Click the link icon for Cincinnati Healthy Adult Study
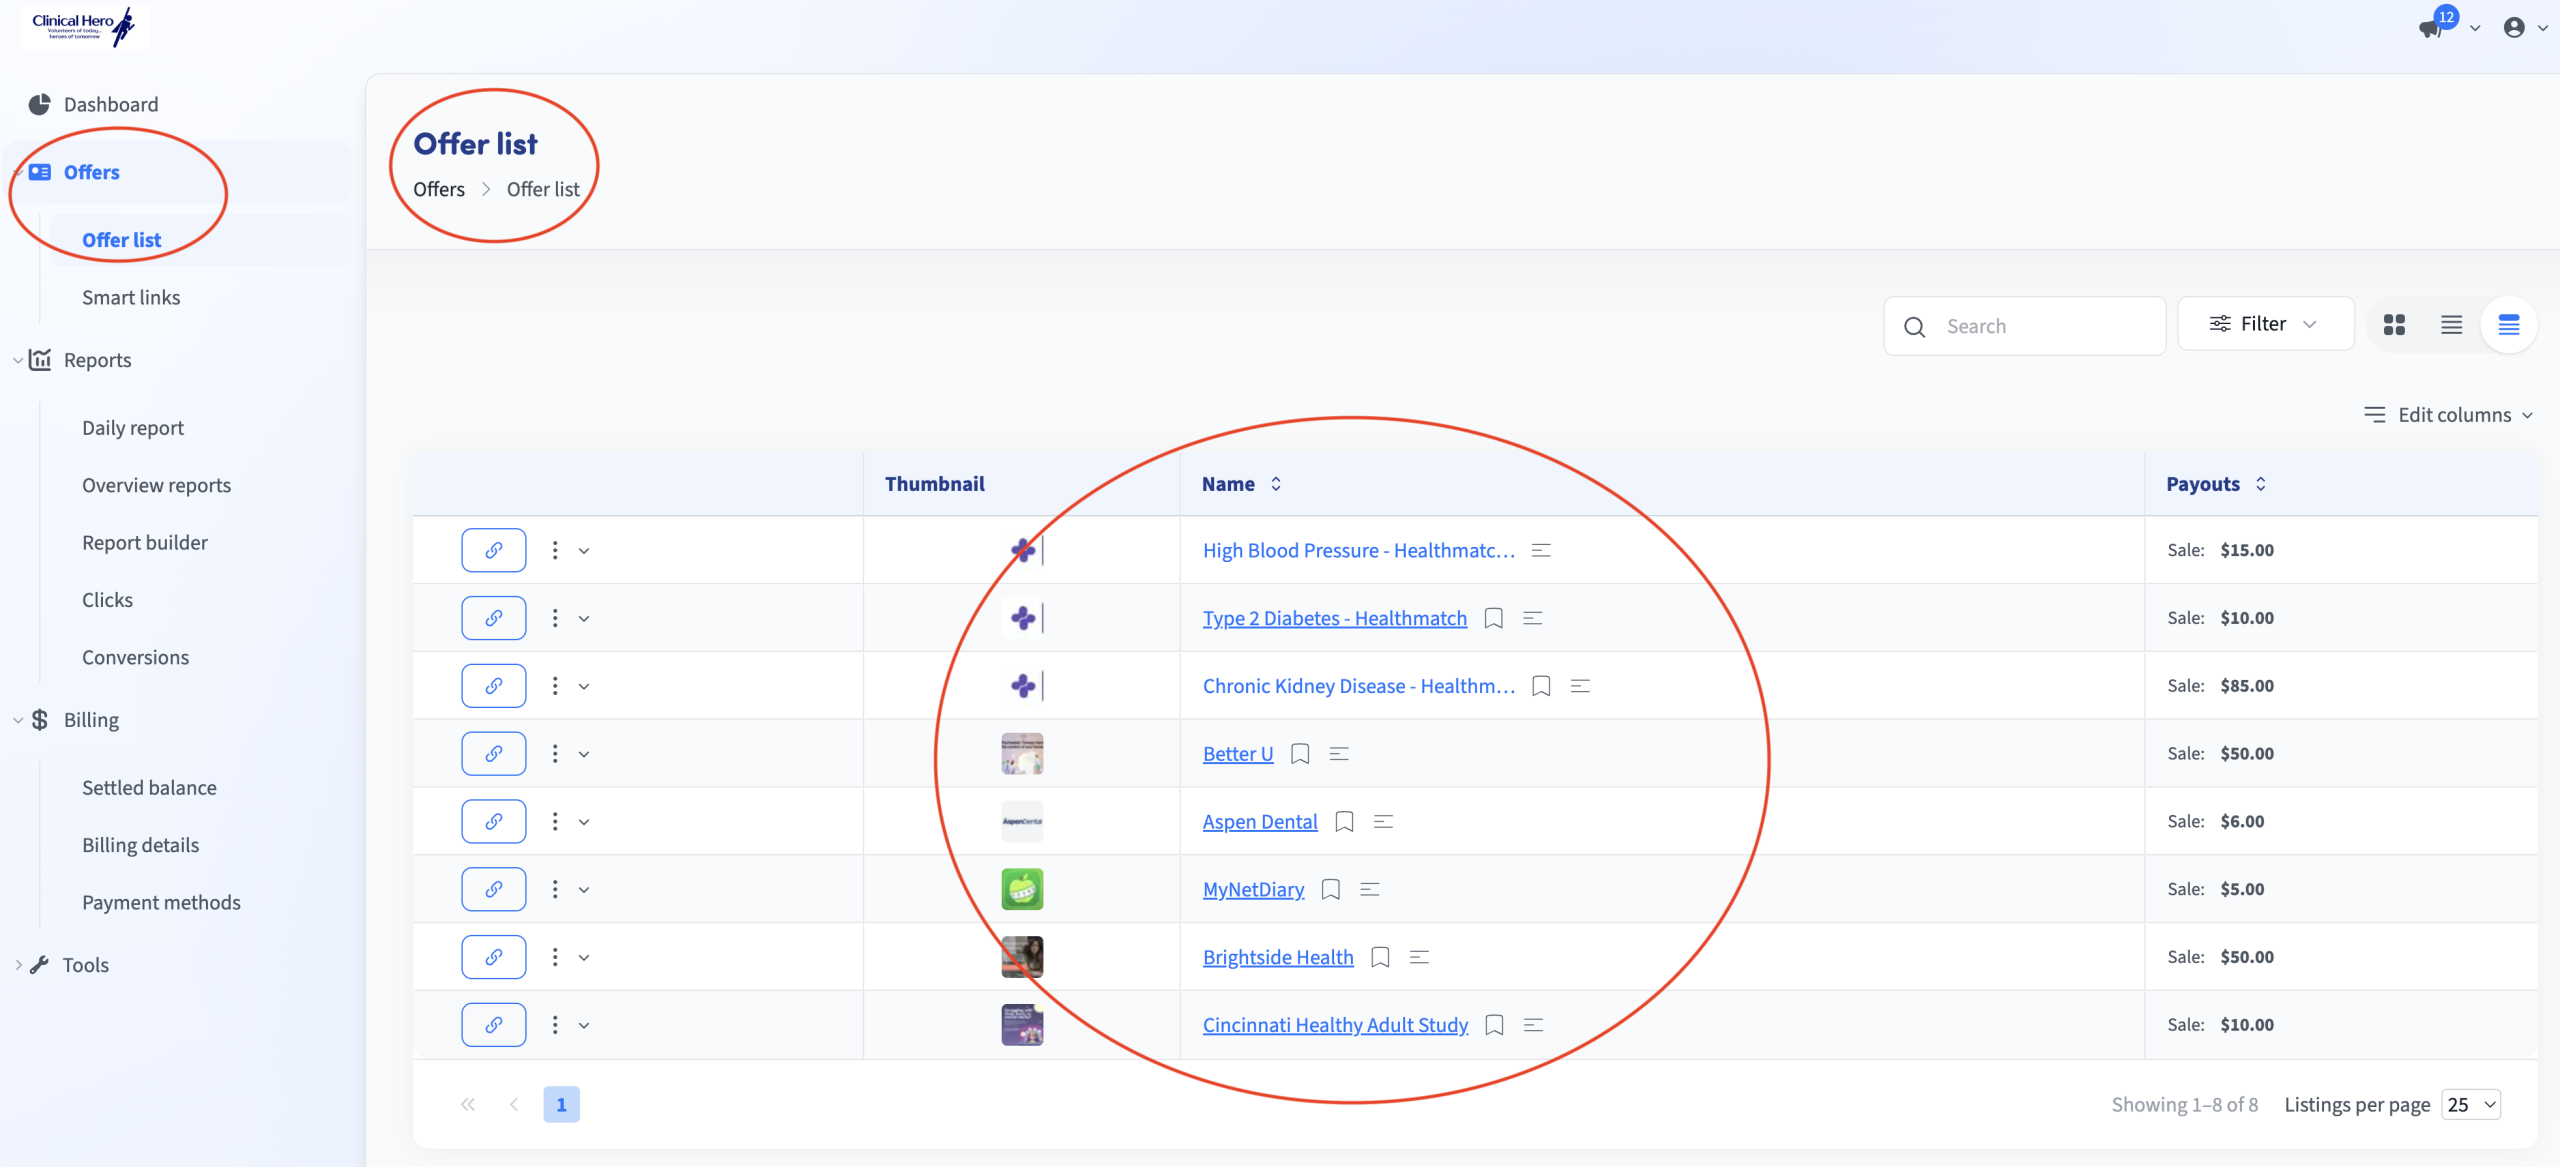2560x1167 pixels. [x=494, y=1025]
